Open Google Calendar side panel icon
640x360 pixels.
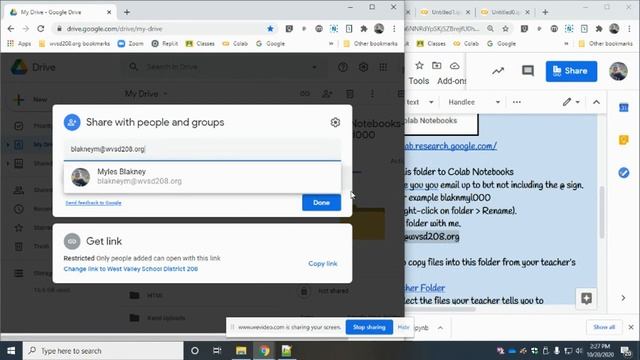(624, 108)
